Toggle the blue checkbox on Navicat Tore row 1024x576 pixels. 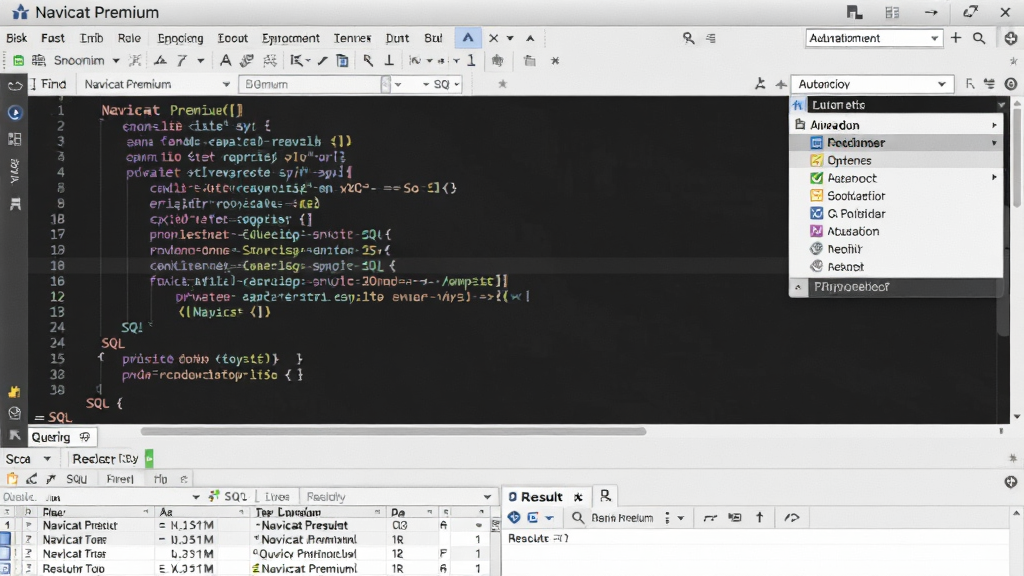point(5,539)
